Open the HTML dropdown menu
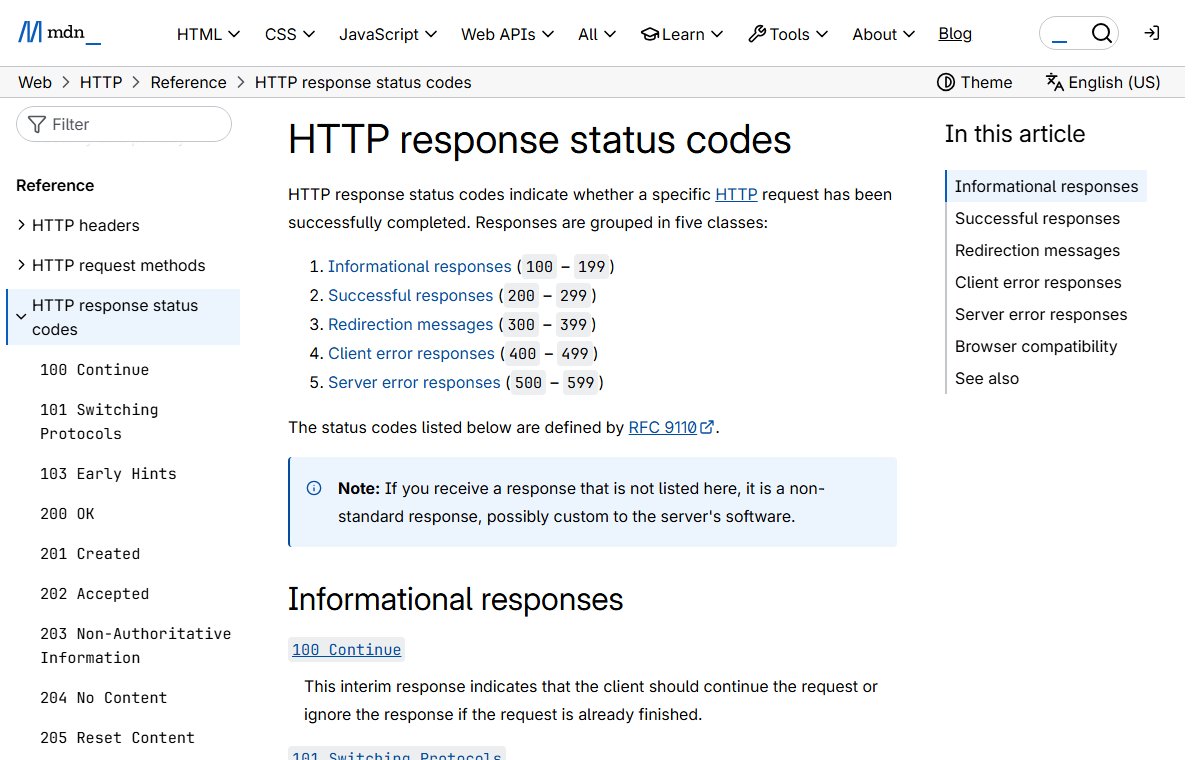Viewport: 1200px width, 760px height. point(208,34)
